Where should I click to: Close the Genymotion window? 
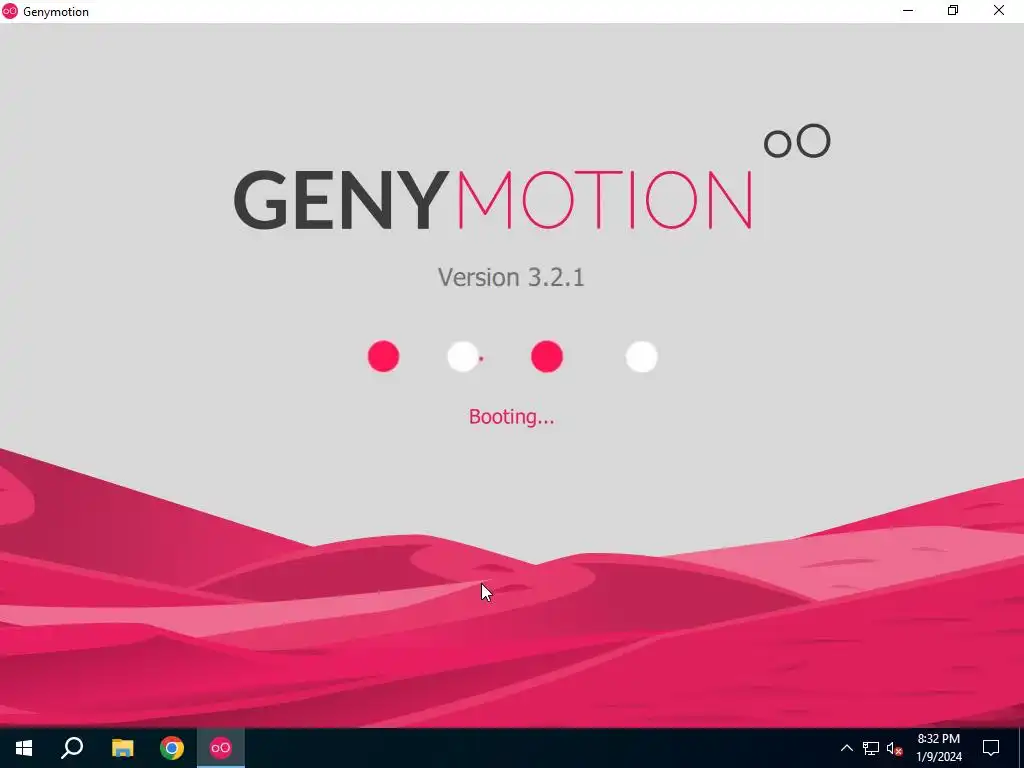coord(999,11)
